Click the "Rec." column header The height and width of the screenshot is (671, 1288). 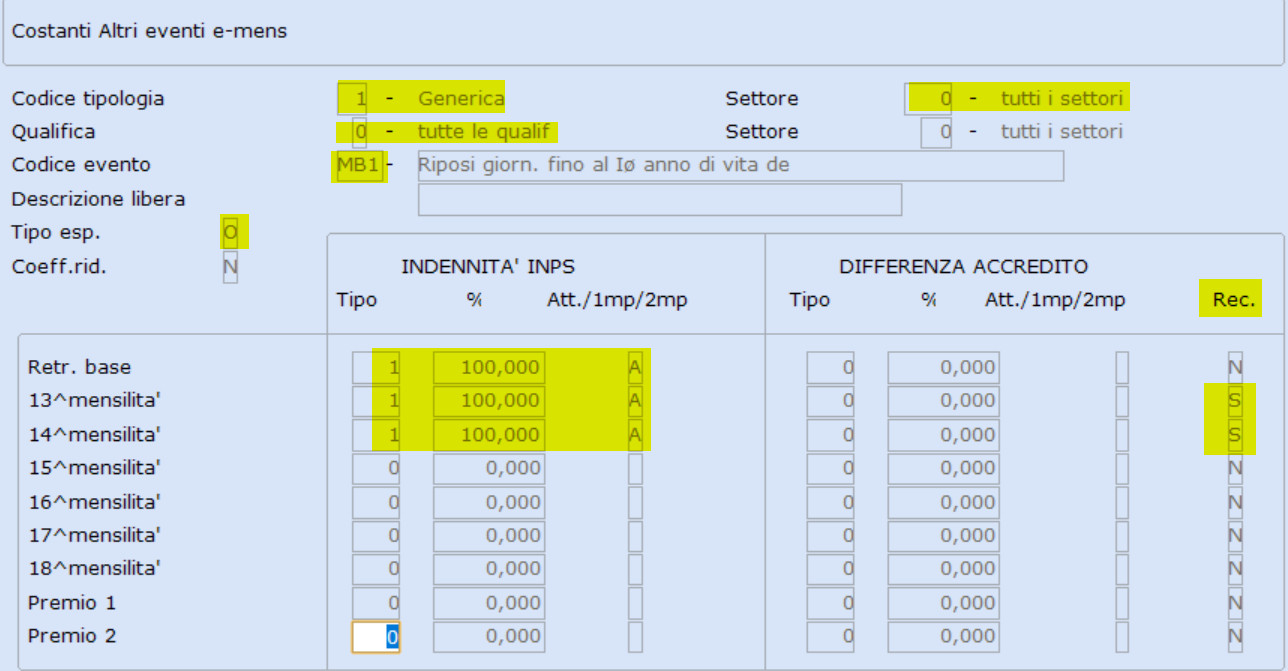point(1232,300)
